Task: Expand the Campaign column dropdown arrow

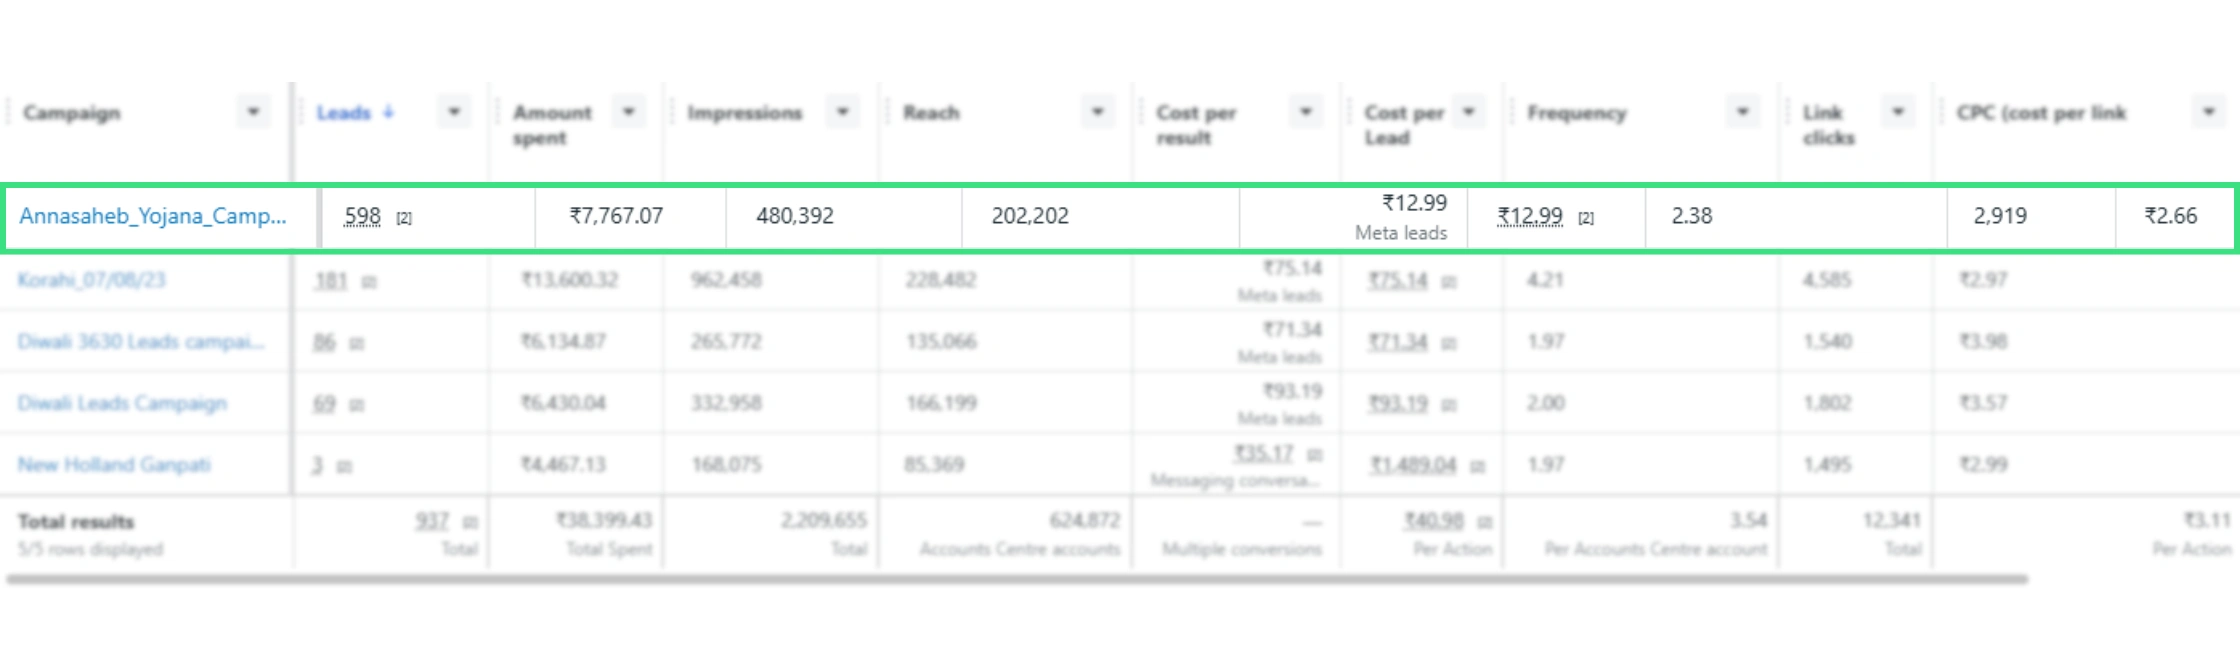Action: pos(254,112)
